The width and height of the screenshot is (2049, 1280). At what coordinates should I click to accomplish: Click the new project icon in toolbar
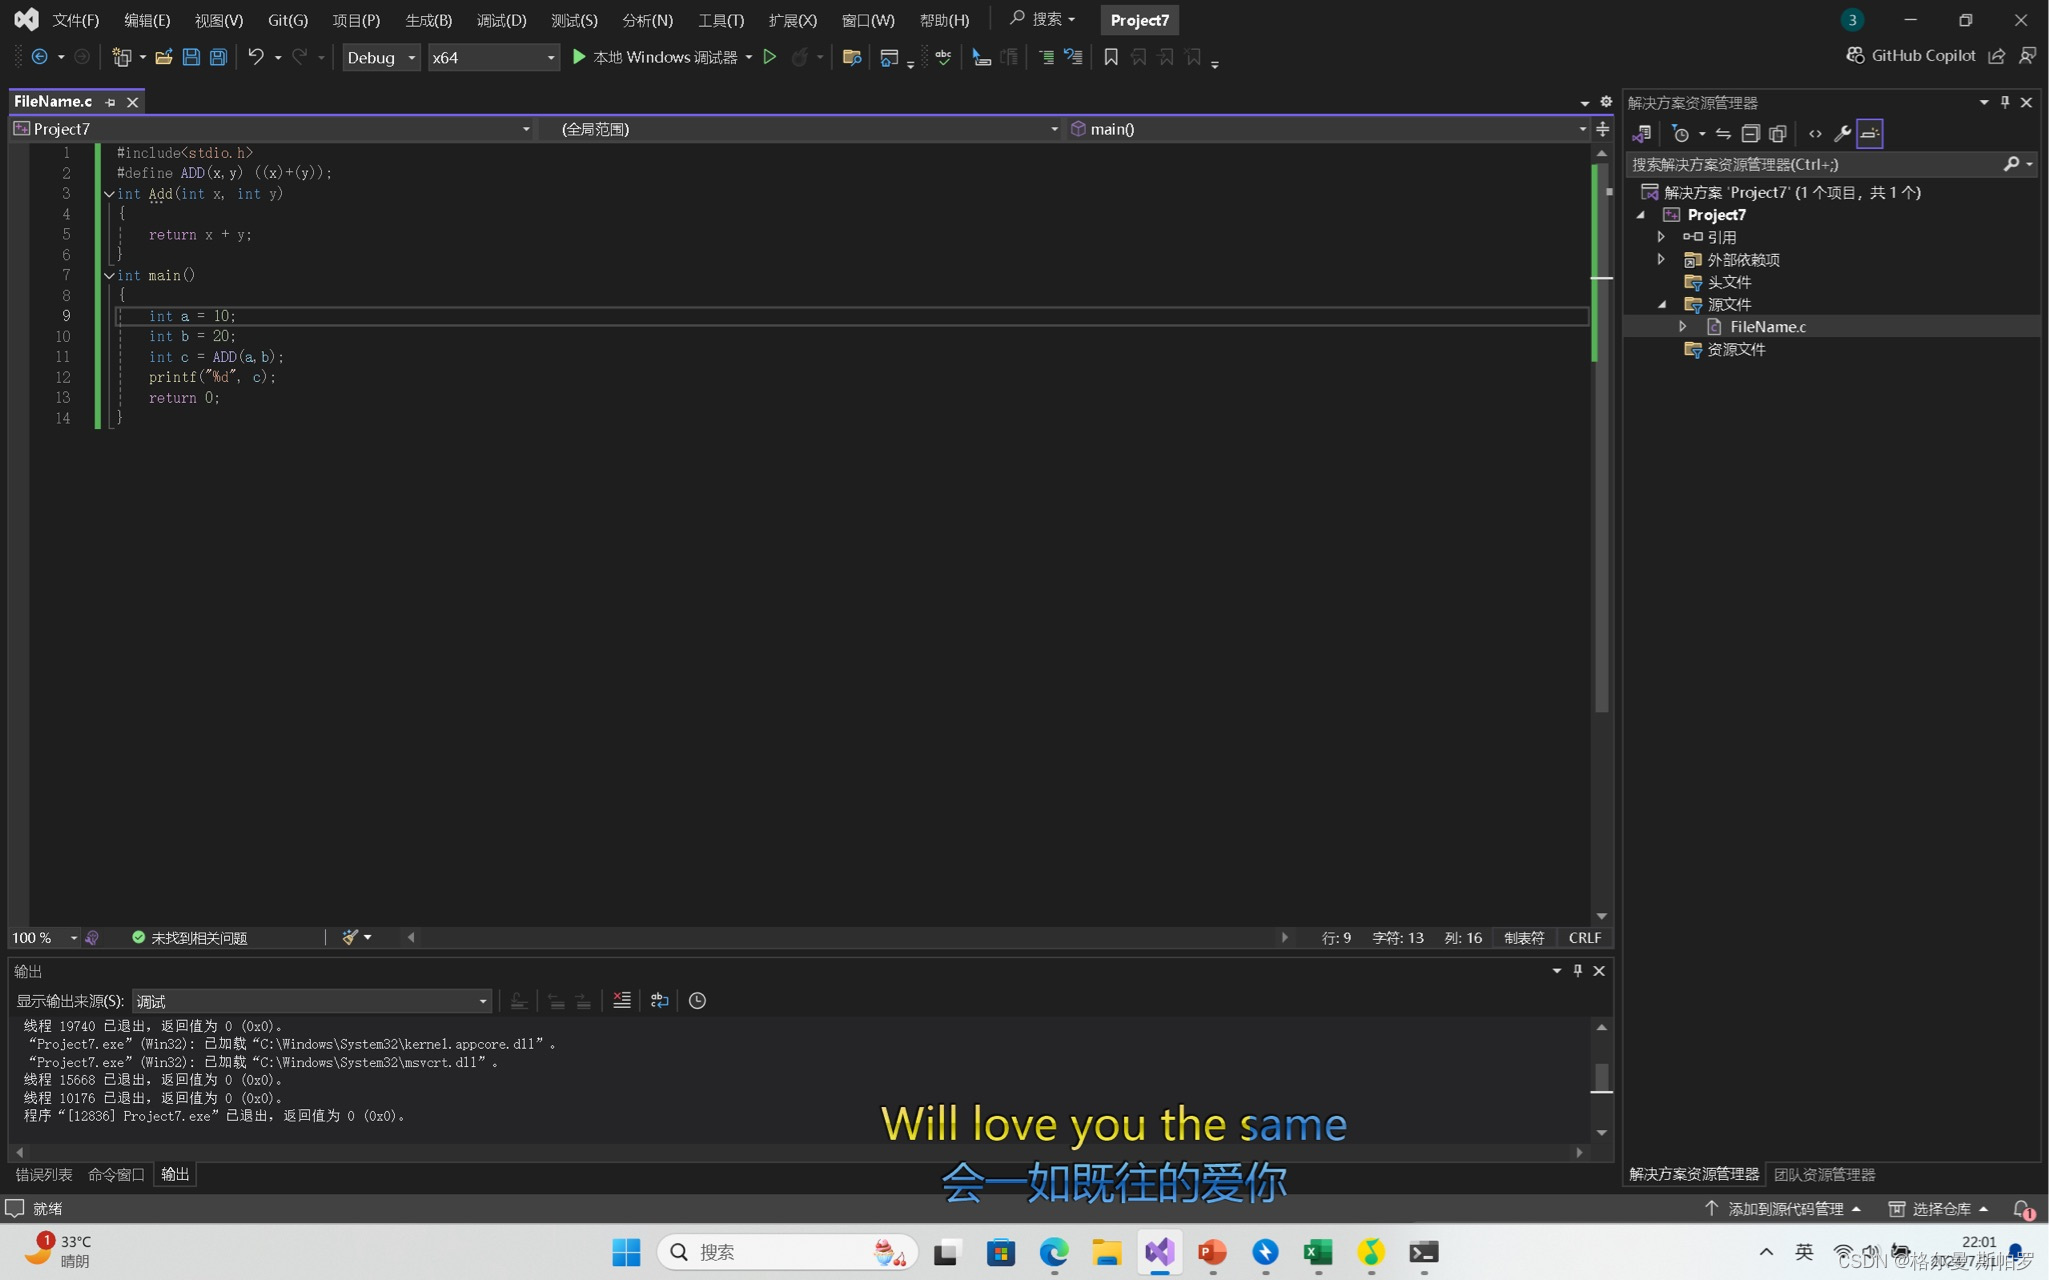pyautogui.click(x=122, y=57)
